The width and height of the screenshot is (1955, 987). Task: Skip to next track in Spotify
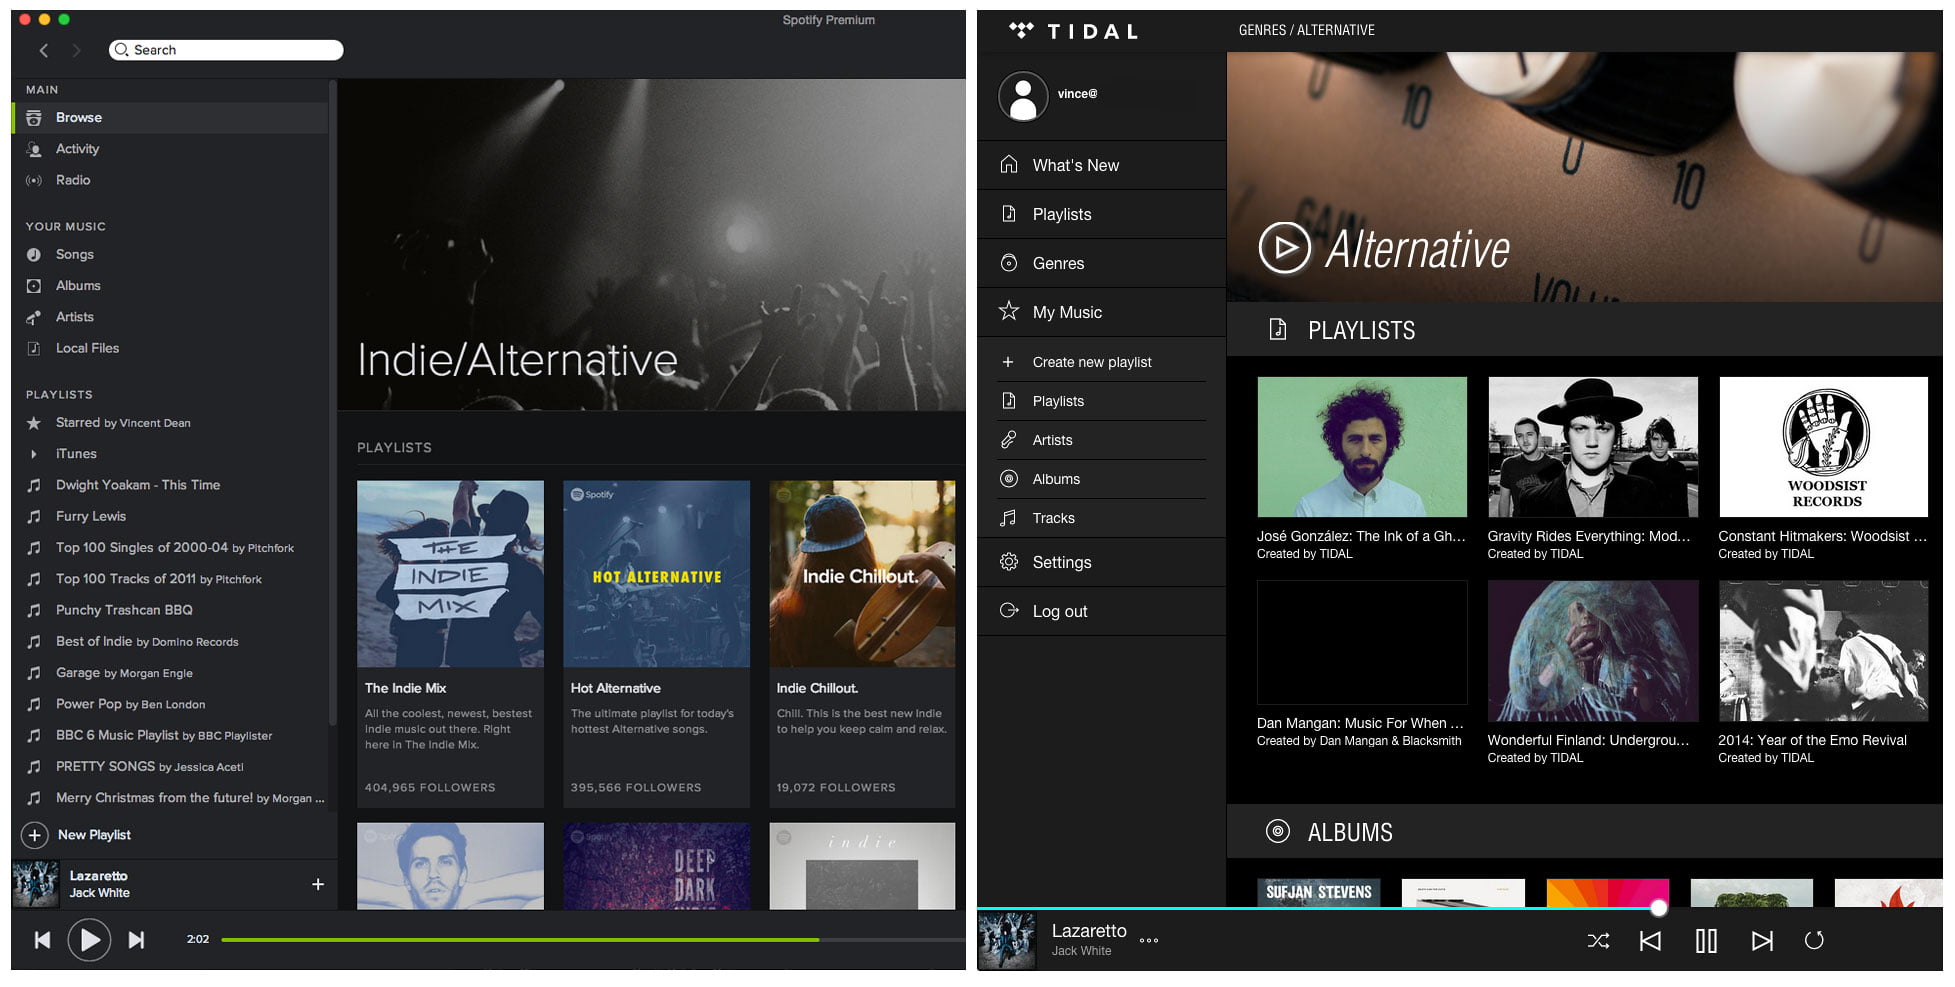coord(137,940)
